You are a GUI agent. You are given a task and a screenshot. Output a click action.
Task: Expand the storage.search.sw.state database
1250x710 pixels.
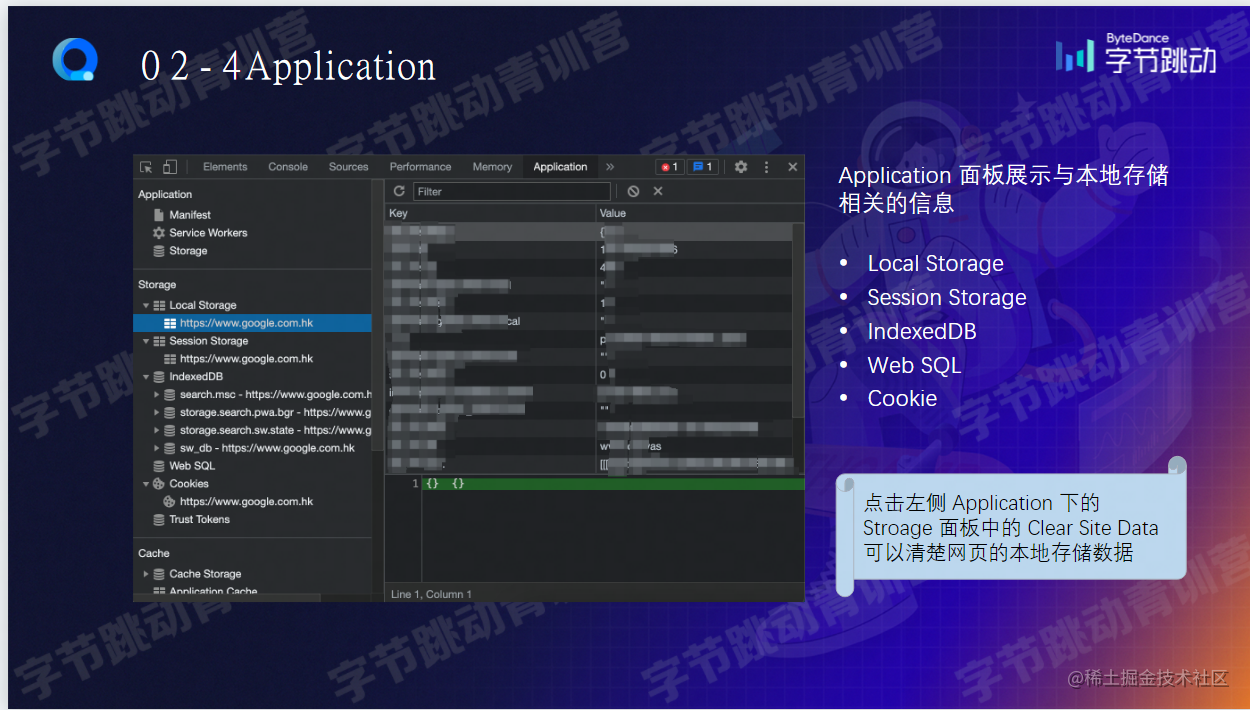click(x=157, y=430)
